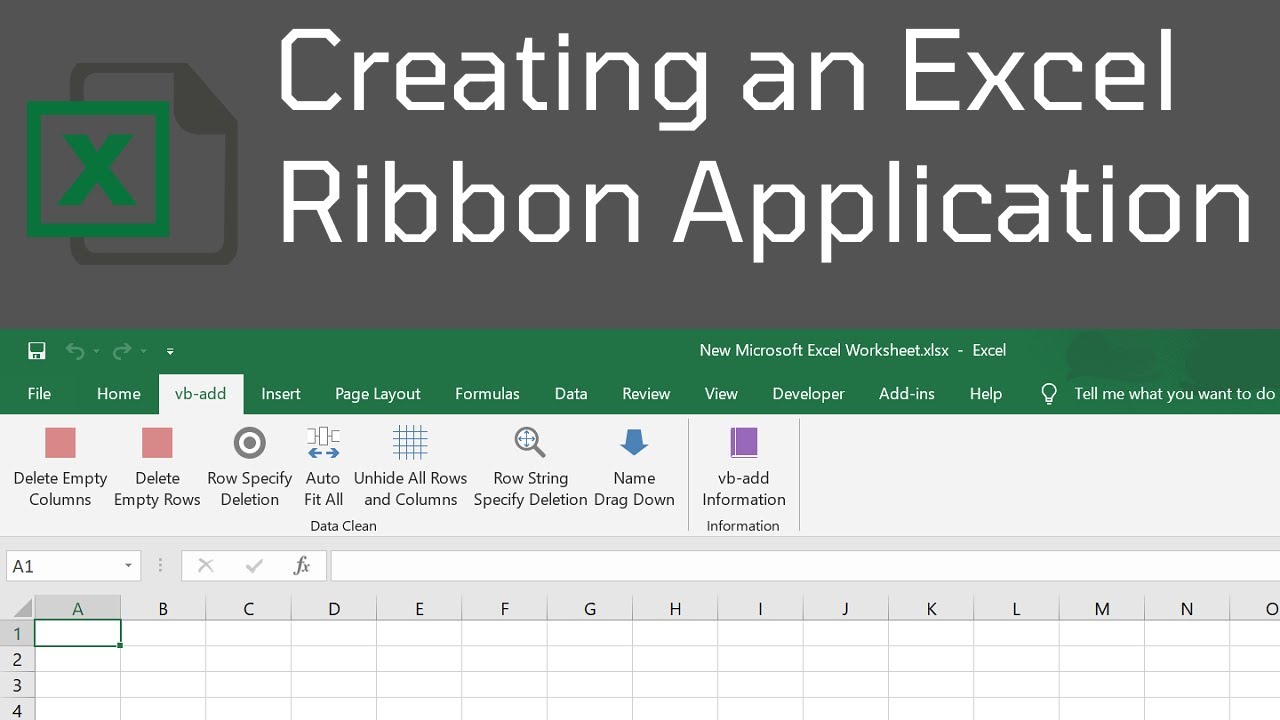This screenshot has height=720, width=1280.
Task: Select the vb-add ribbon tab
Action: 200,394
